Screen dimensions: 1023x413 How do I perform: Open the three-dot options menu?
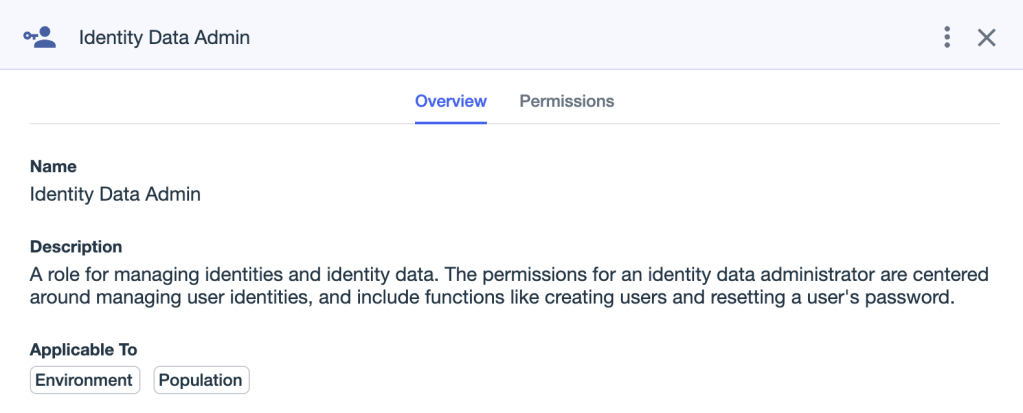click(946, 38)
